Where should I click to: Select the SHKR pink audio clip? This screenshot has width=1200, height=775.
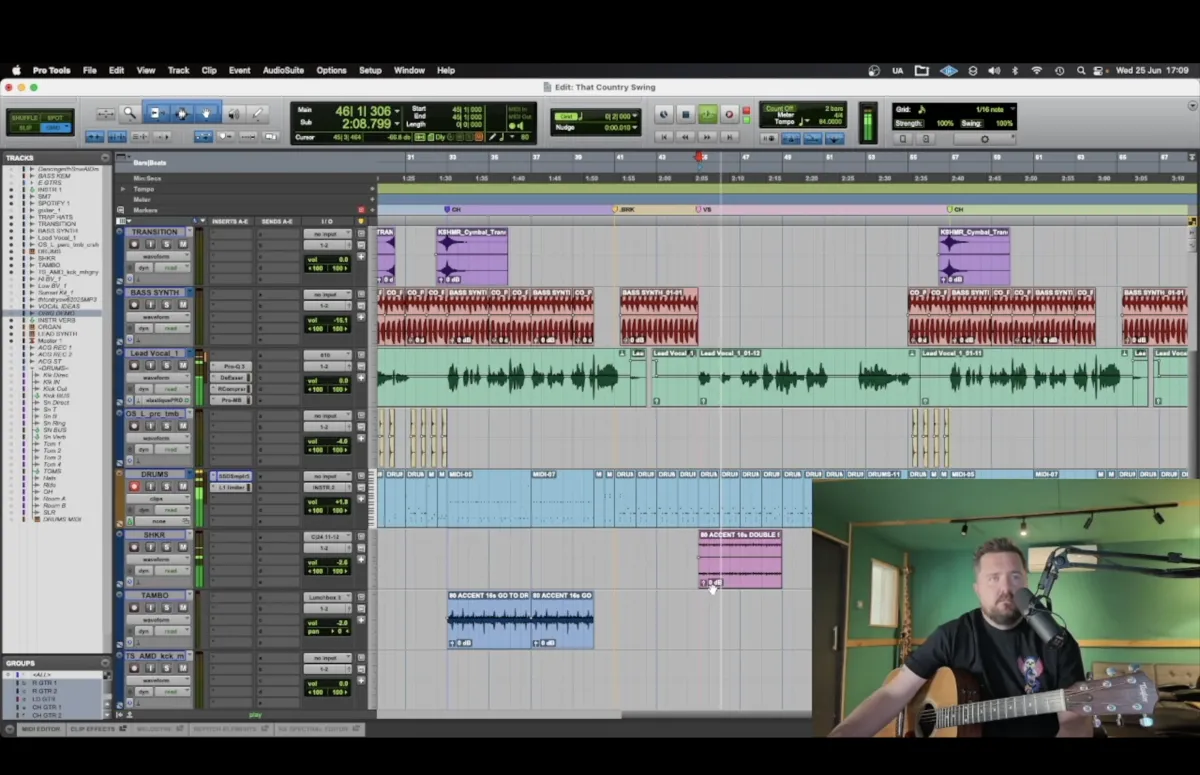(740, 560)
